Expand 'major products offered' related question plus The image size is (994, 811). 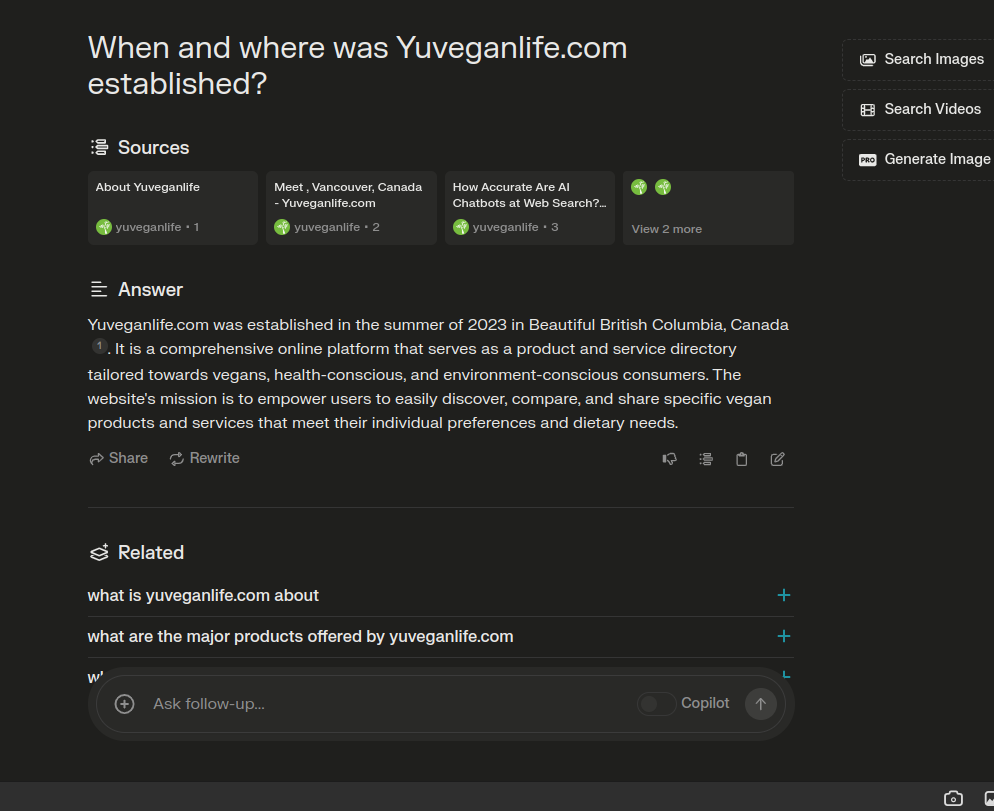[784, 636]
